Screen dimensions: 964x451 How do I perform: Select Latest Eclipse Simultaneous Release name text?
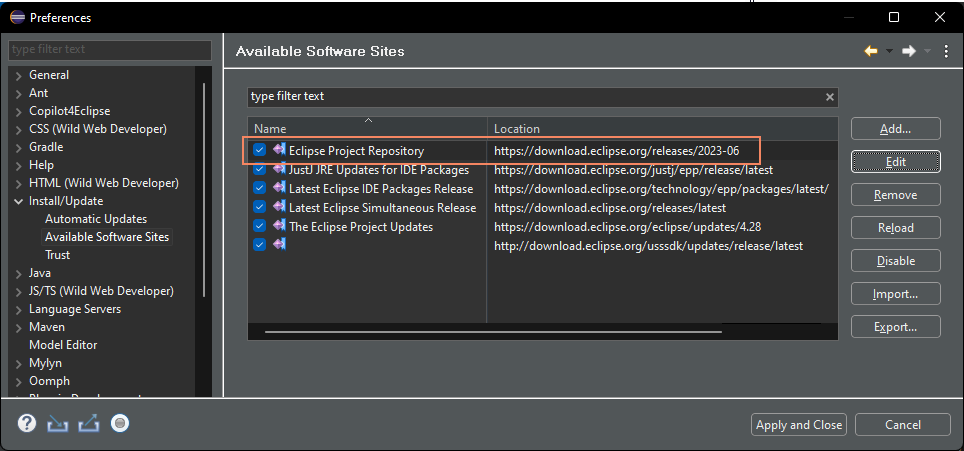pyautogui.click(x=382, y=208)
